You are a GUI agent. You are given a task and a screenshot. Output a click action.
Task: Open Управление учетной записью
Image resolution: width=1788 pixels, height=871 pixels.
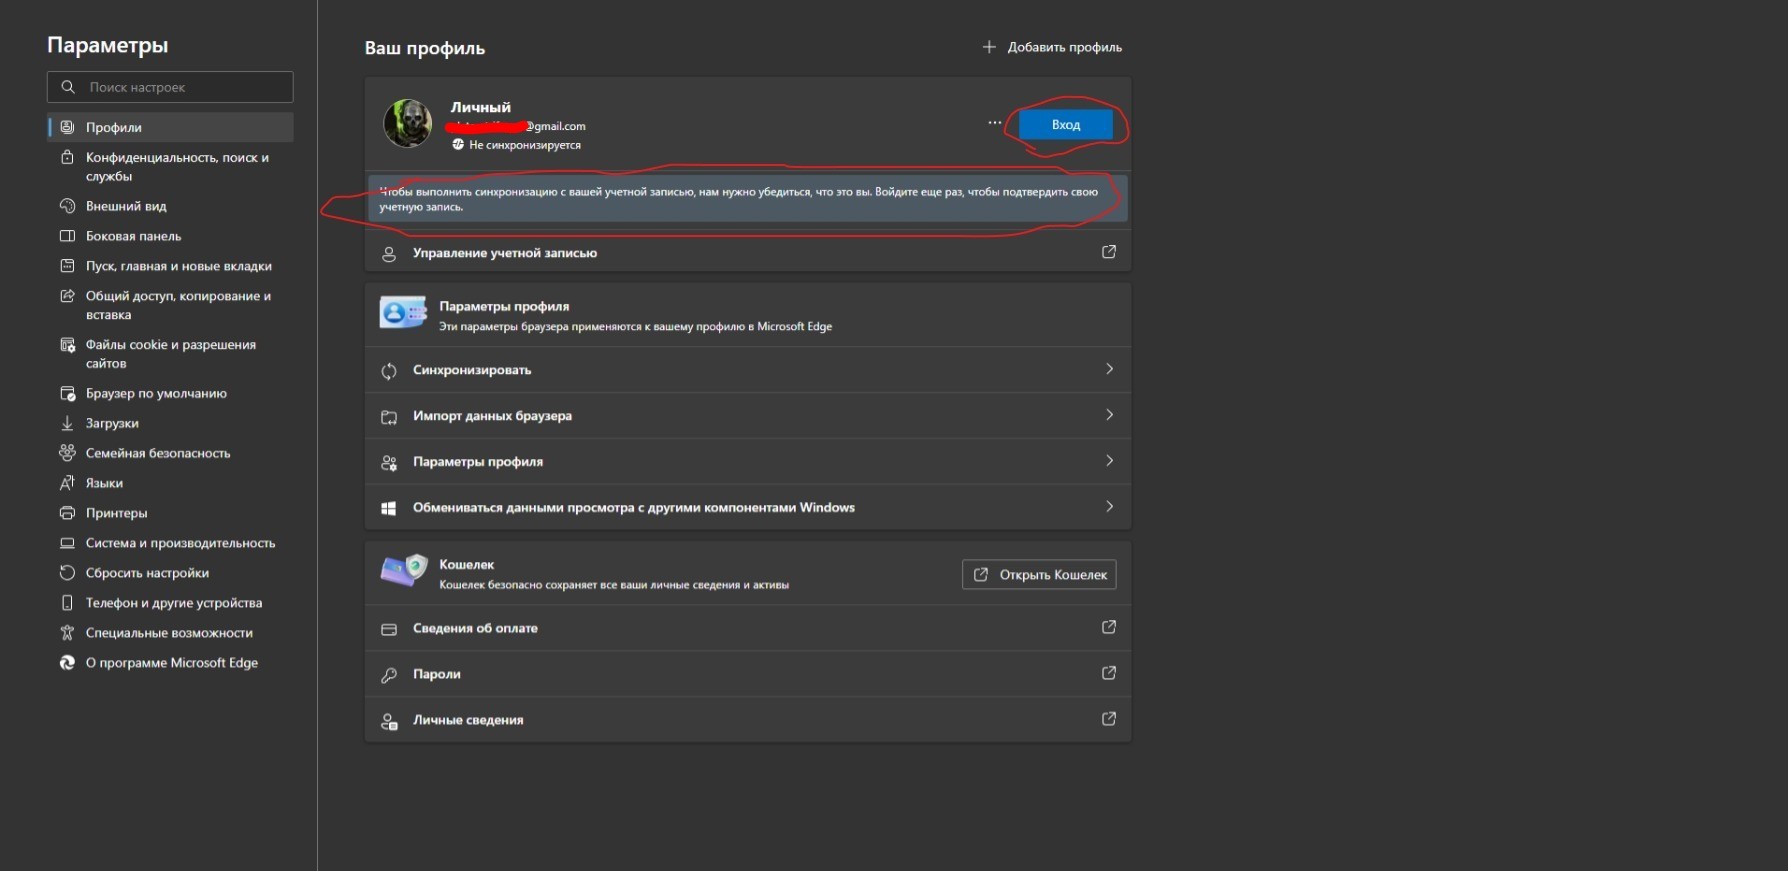click(x=748, y=253)
